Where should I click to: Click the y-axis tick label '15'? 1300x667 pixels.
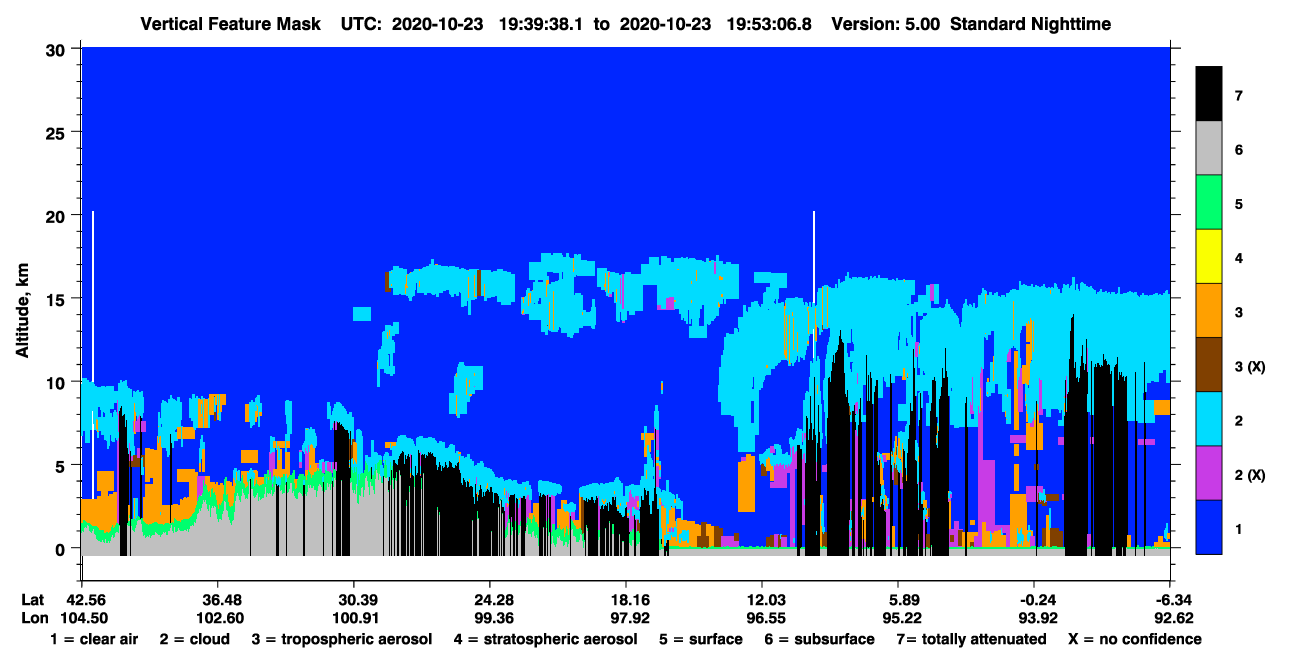point(58,299)
